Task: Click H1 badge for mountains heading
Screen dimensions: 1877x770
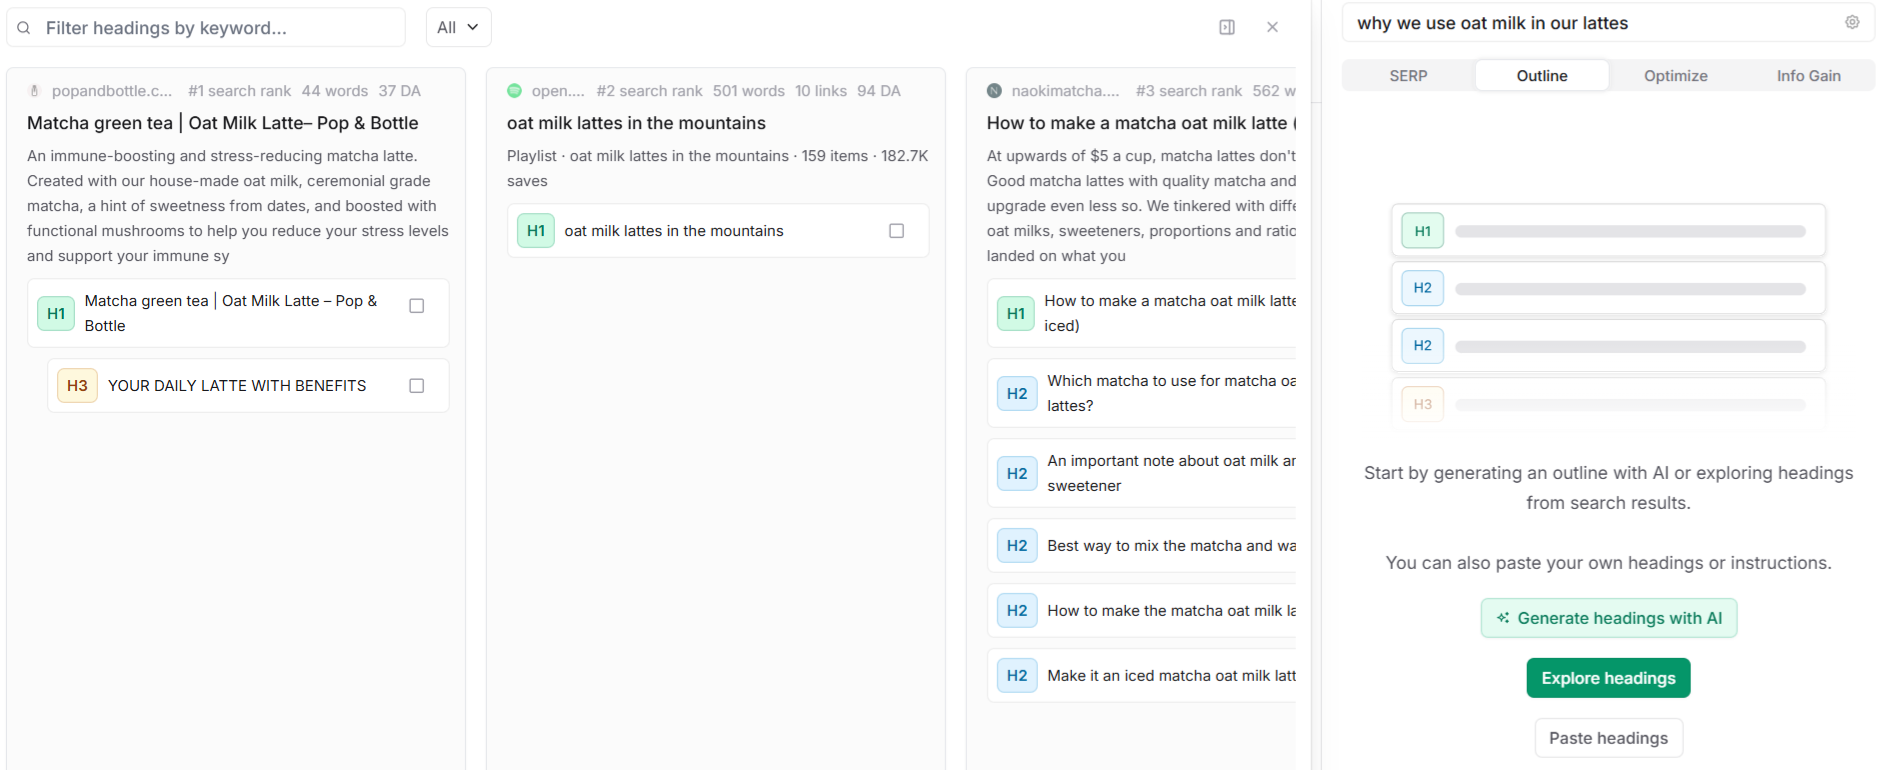Action: 536,231
